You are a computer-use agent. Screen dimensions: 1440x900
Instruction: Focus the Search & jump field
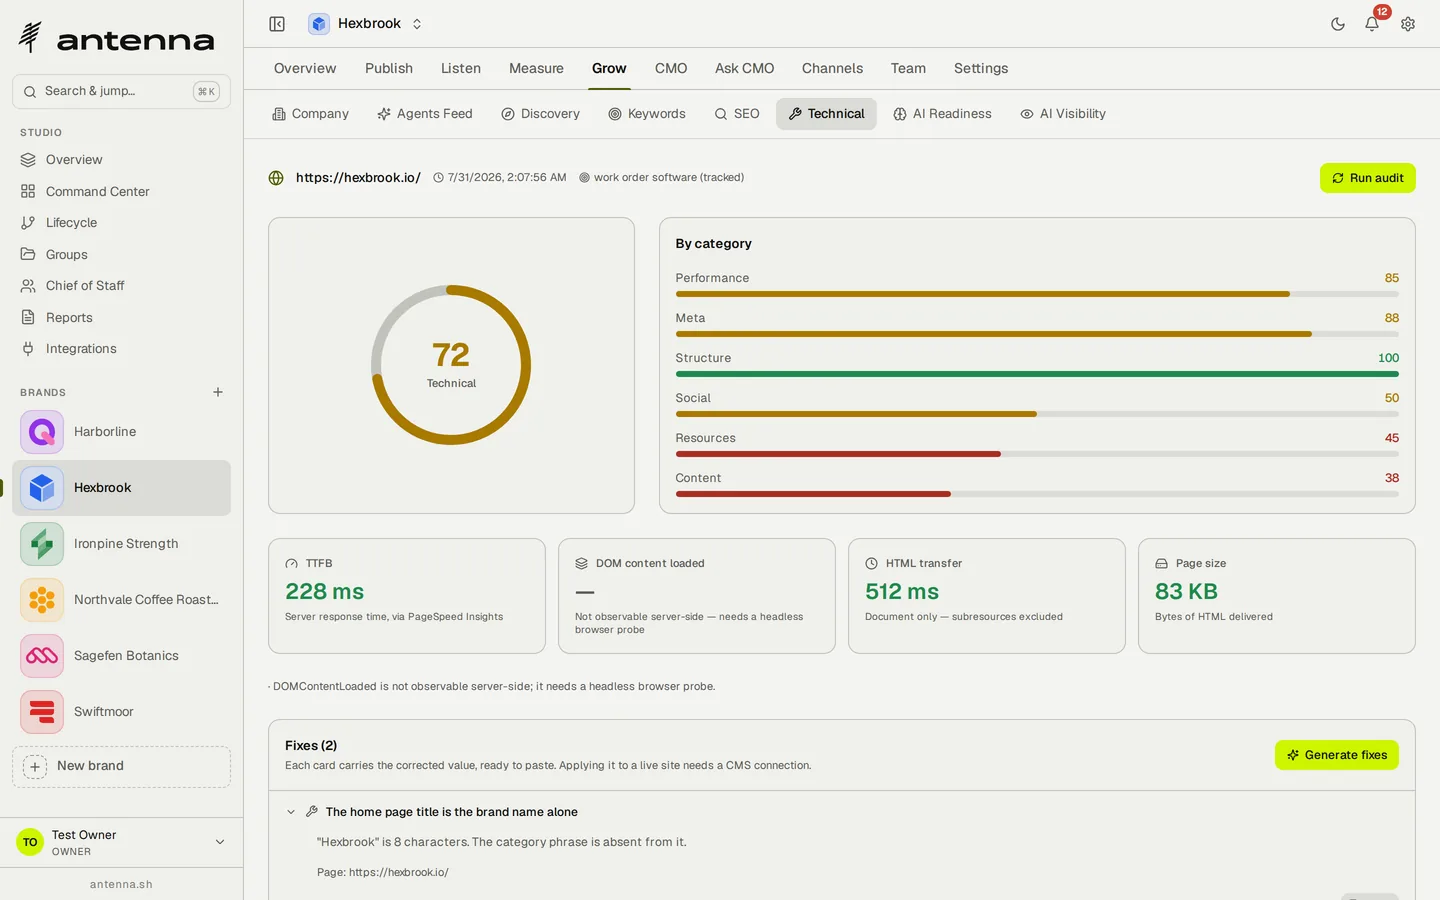(x=121, y=91)
